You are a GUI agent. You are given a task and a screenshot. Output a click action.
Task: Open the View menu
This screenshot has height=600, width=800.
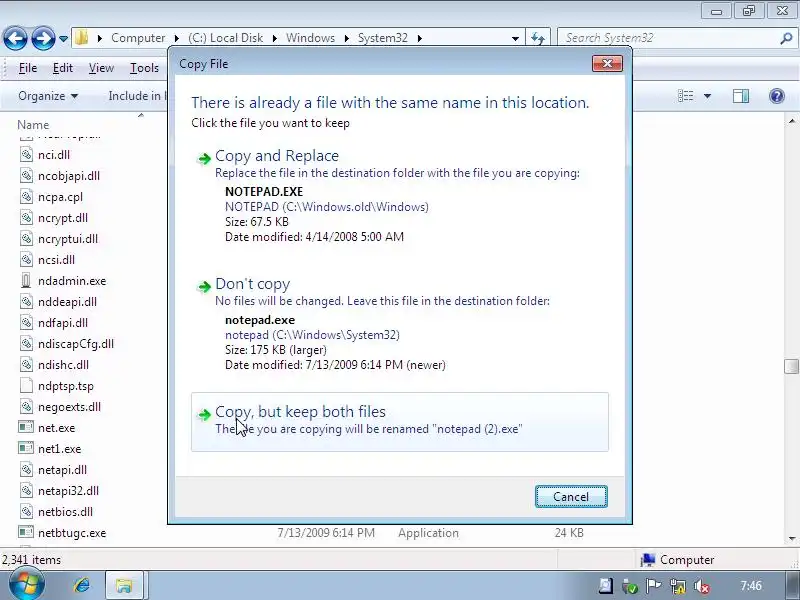coord(101,68)
